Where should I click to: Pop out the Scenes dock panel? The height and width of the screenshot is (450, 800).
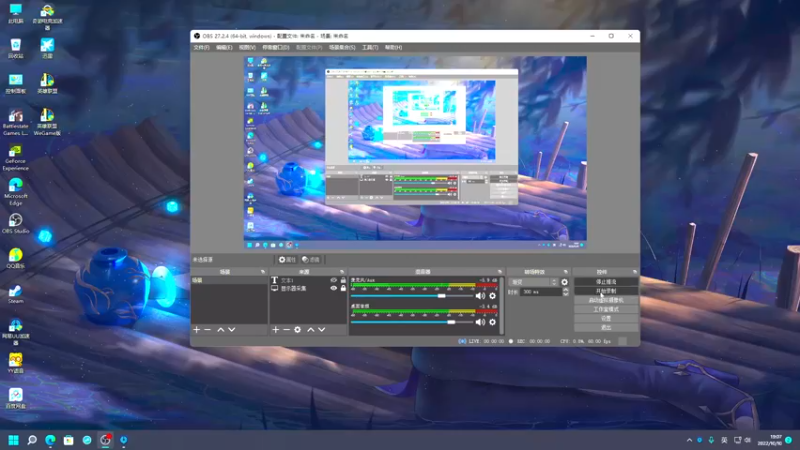263,272
